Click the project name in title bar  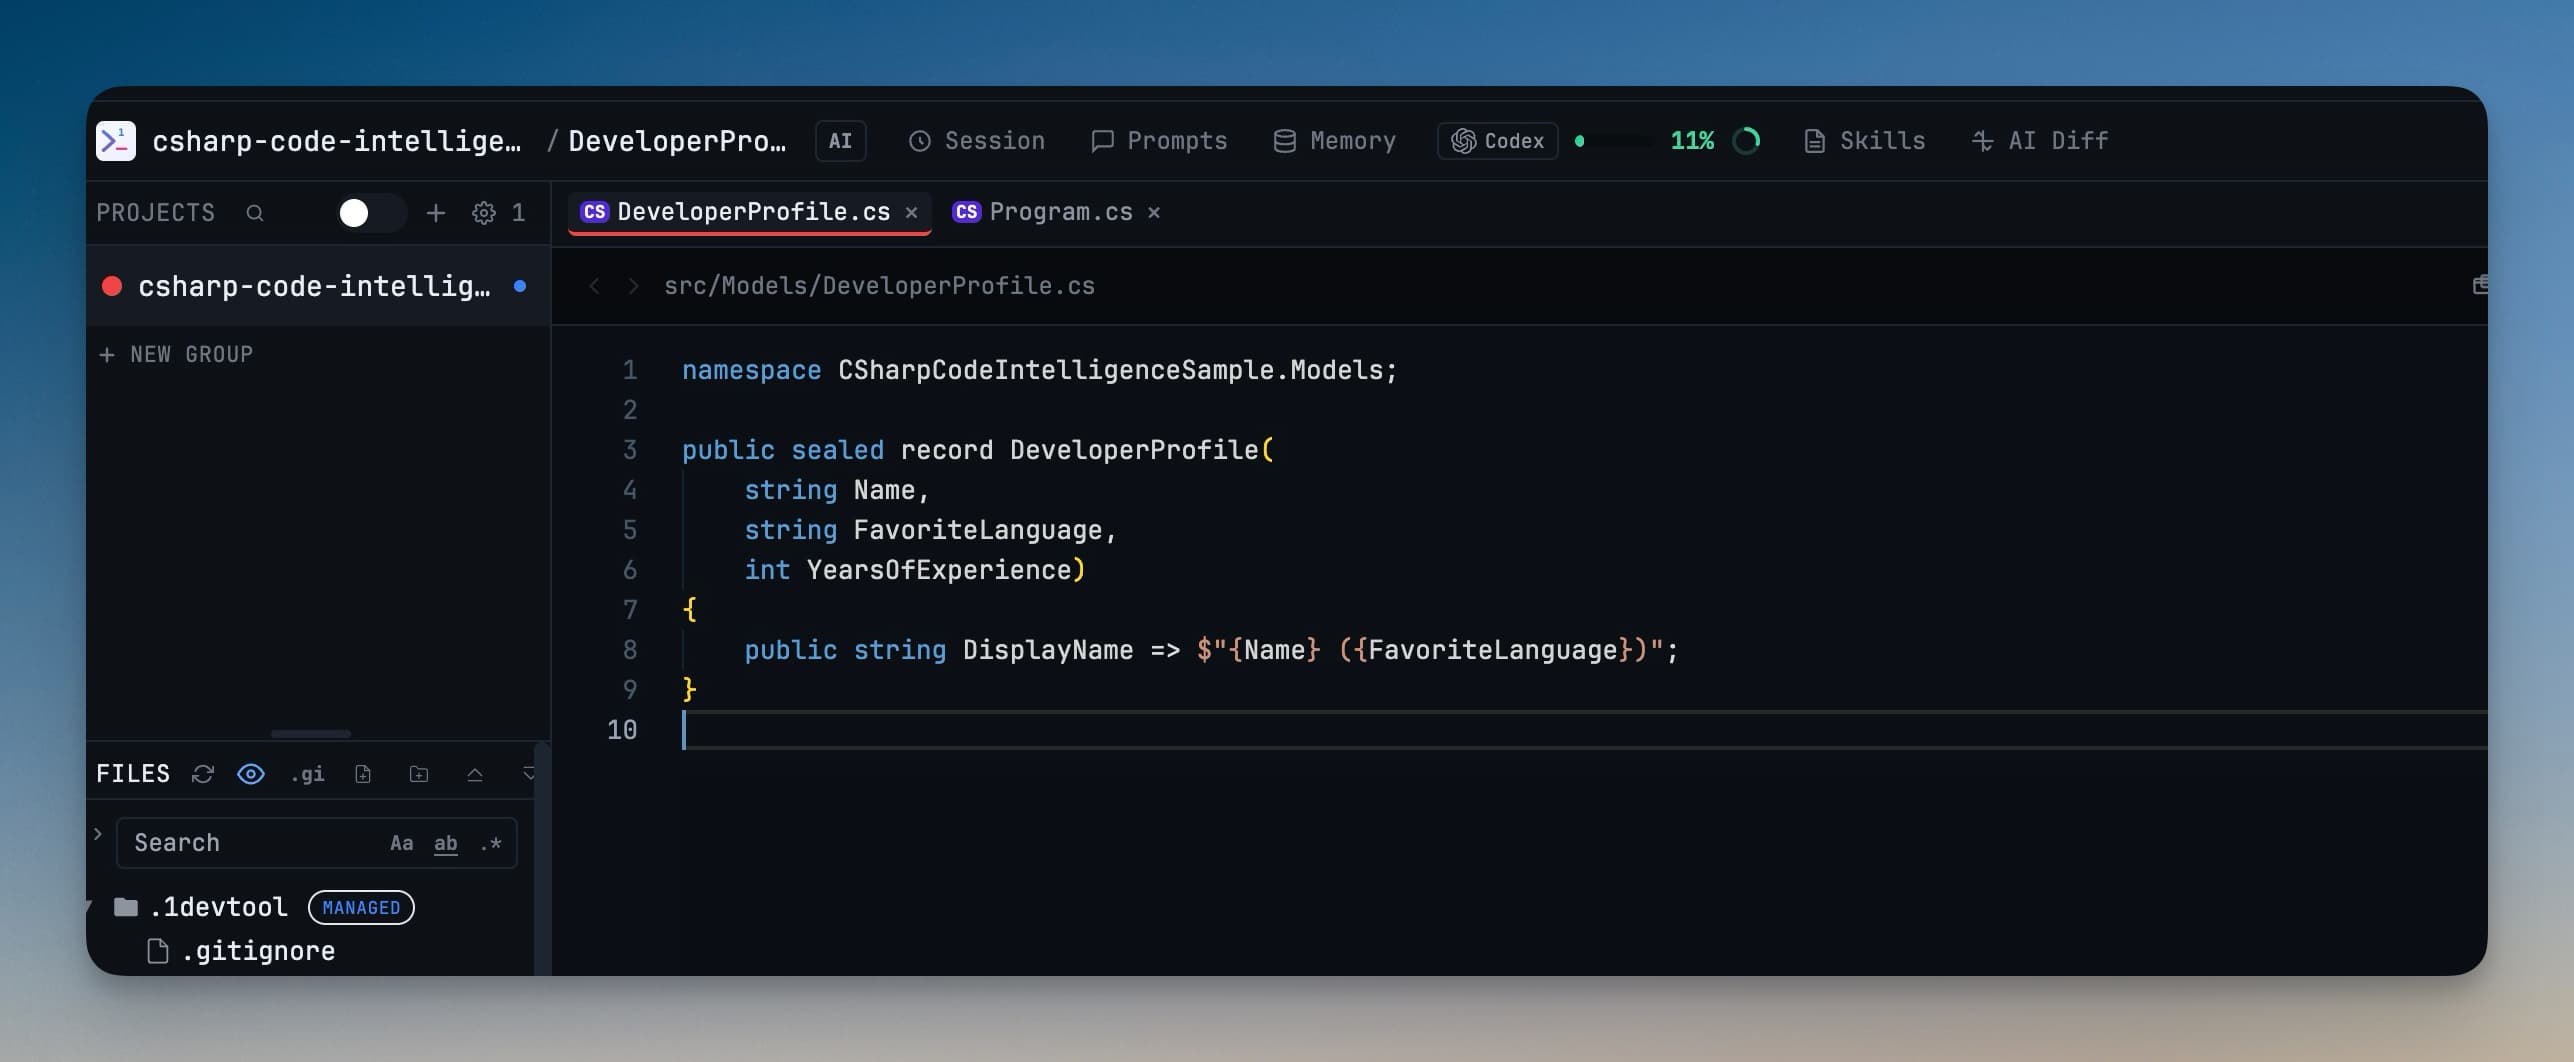(337, 141)
